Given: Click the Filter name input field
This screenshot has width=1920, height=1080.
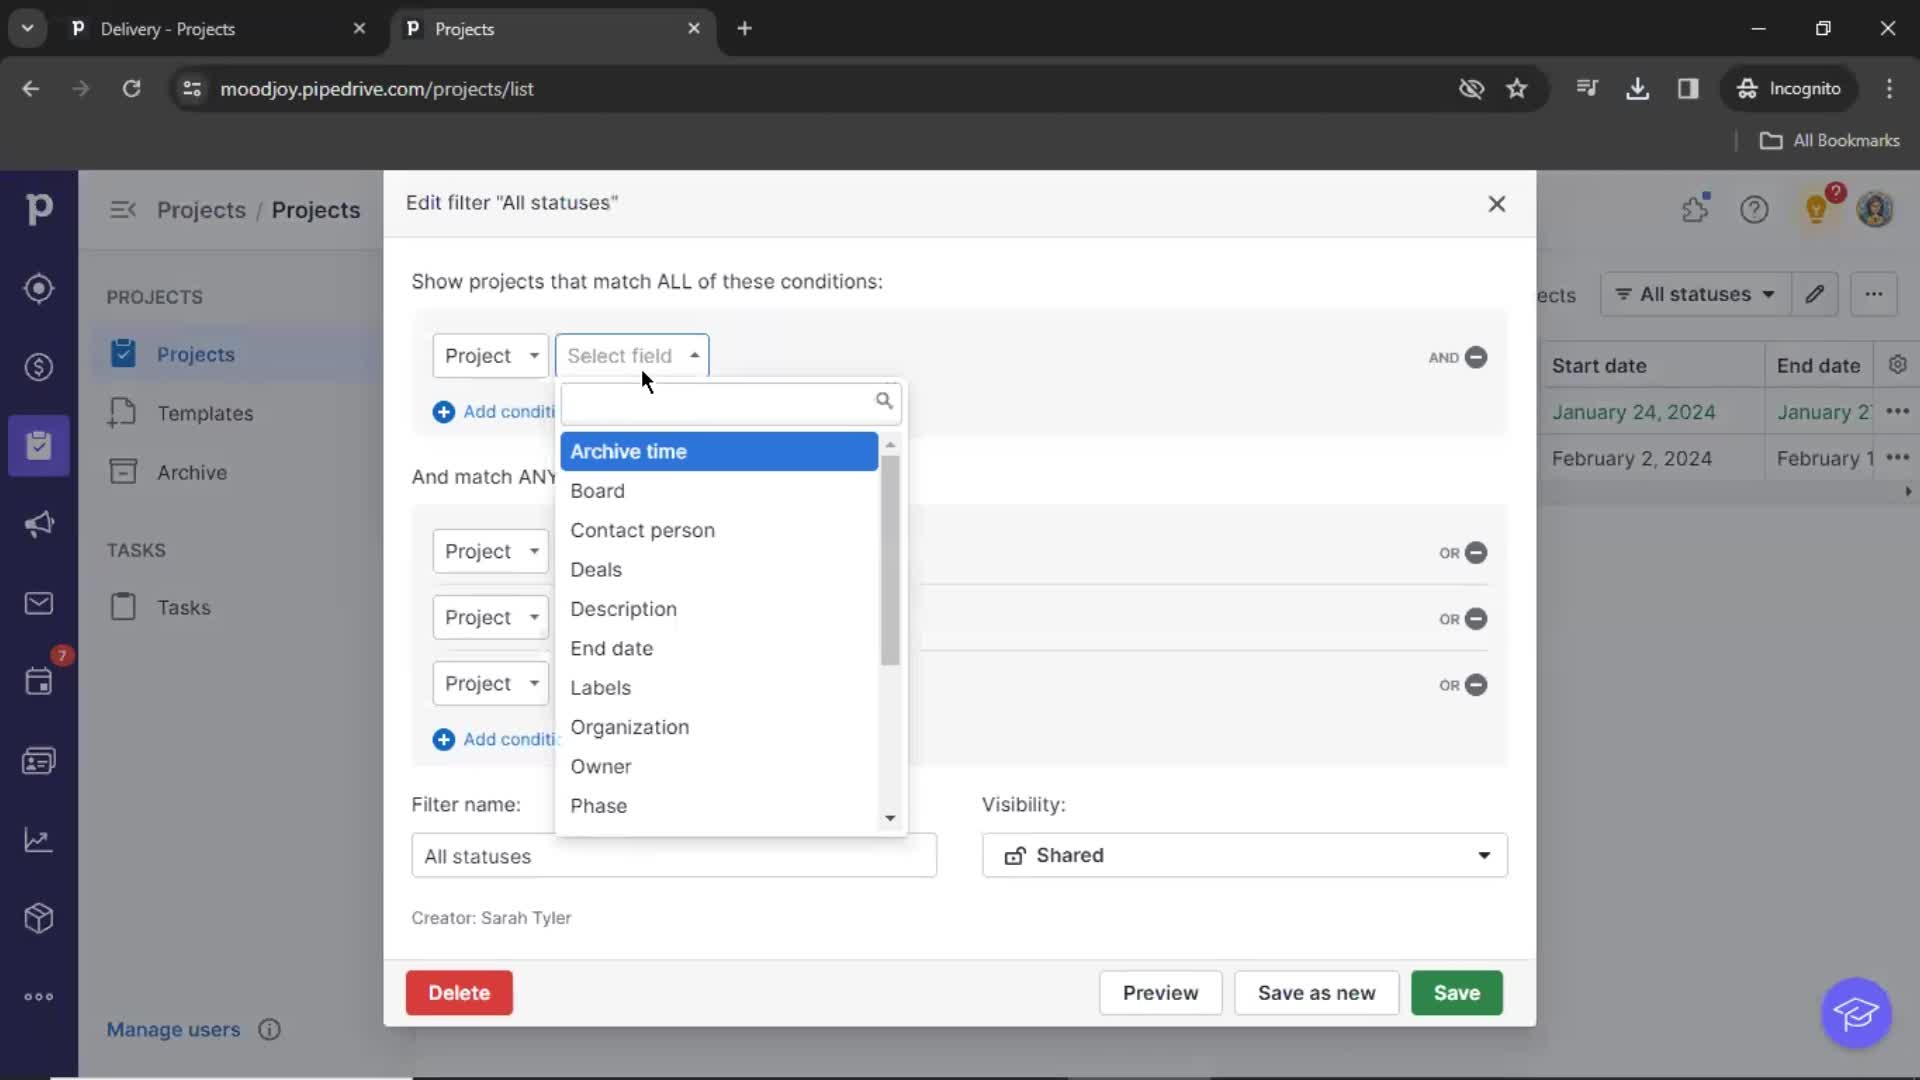Looking at the screenshot, I should 675,856.
